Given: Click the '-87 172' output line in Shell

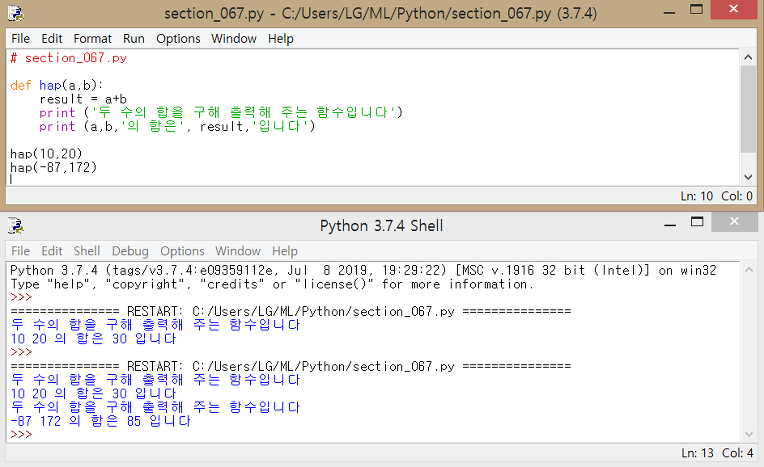Looking at the screenshot, I should 100,421.
